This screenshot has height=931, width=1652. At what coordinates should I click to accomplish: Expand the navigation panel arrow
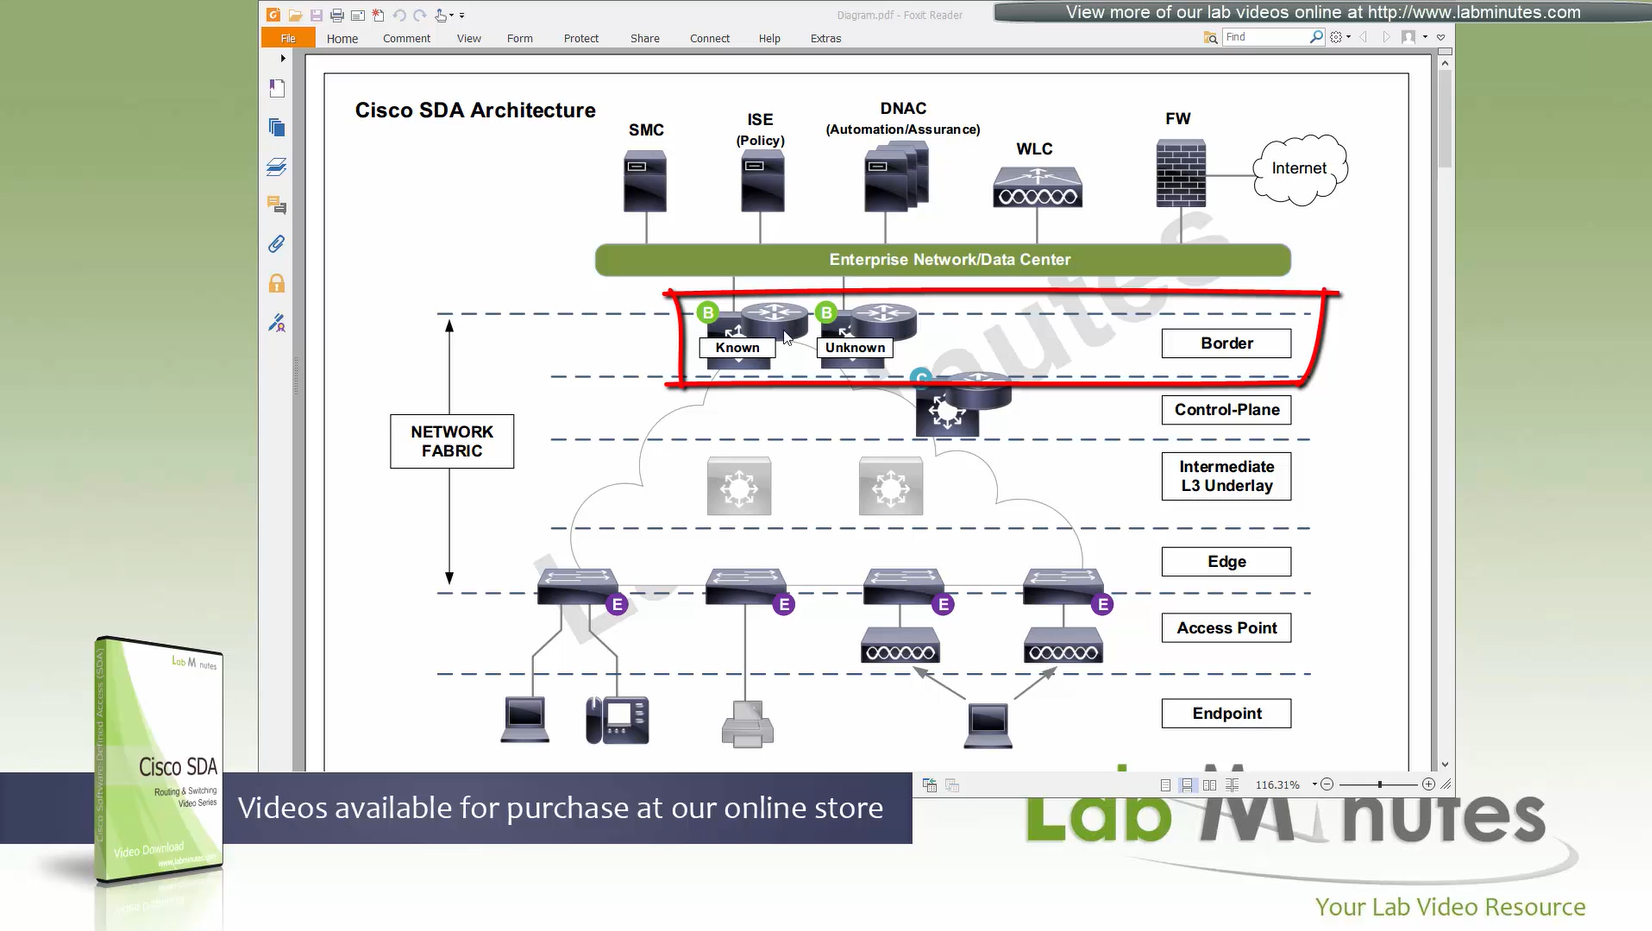[283, 58]
